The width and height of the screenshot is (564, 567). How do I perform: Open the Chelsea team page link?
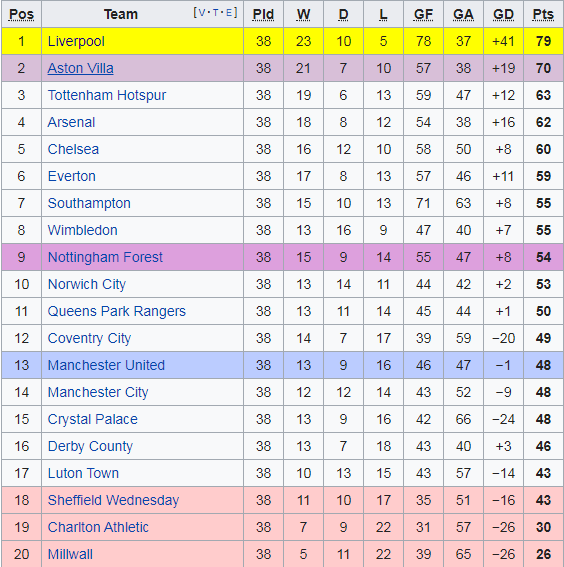tap(73, 149)
